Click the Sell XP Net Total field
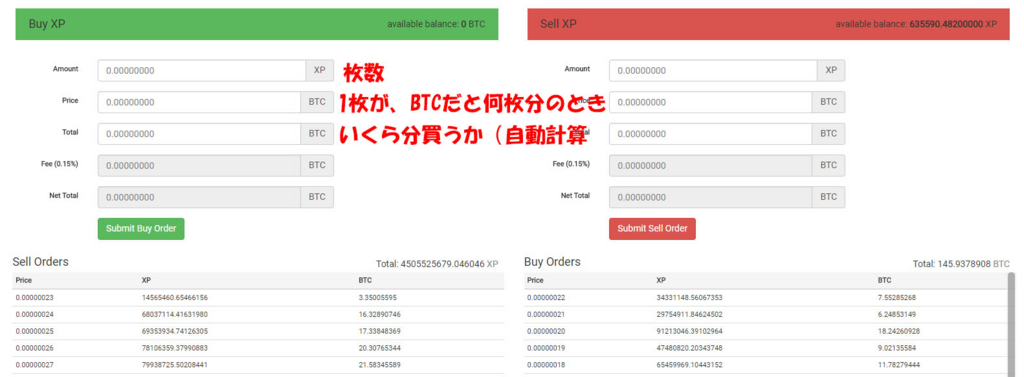The height and width of the screenshot is (377, 1024). [711, 197]
